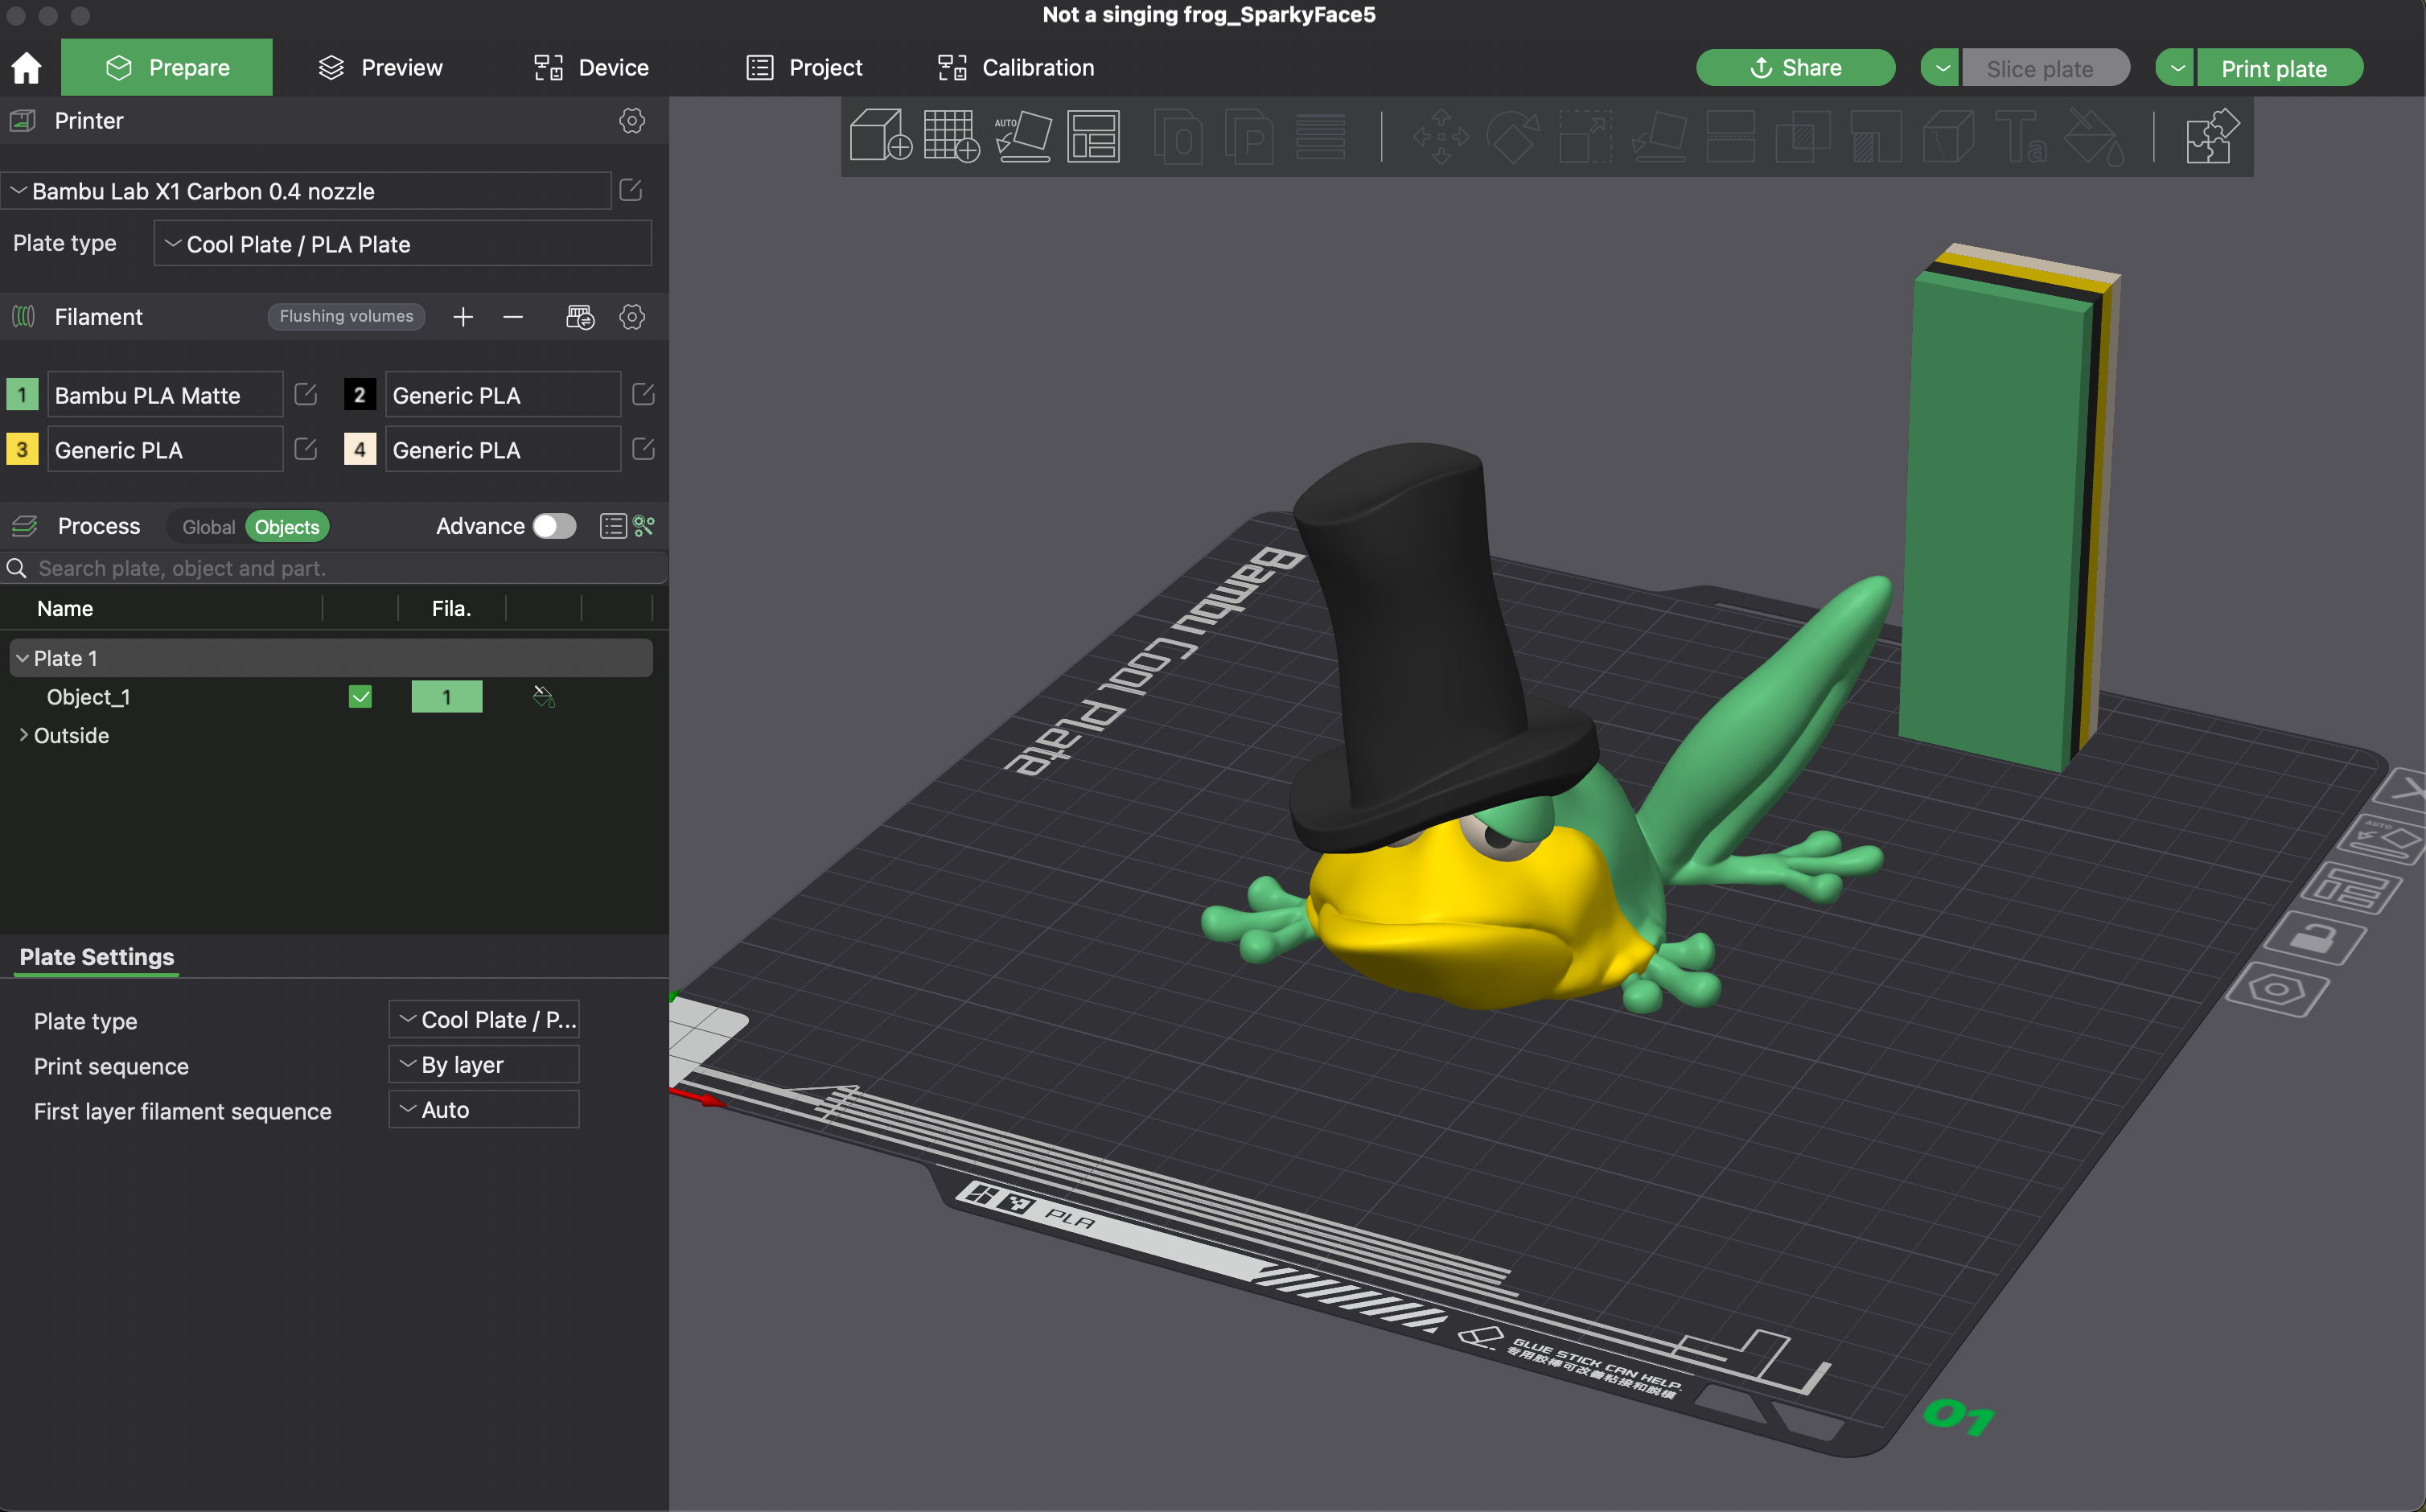
Task: Select the Rotate tool
Action: [x=1513, y=136]
